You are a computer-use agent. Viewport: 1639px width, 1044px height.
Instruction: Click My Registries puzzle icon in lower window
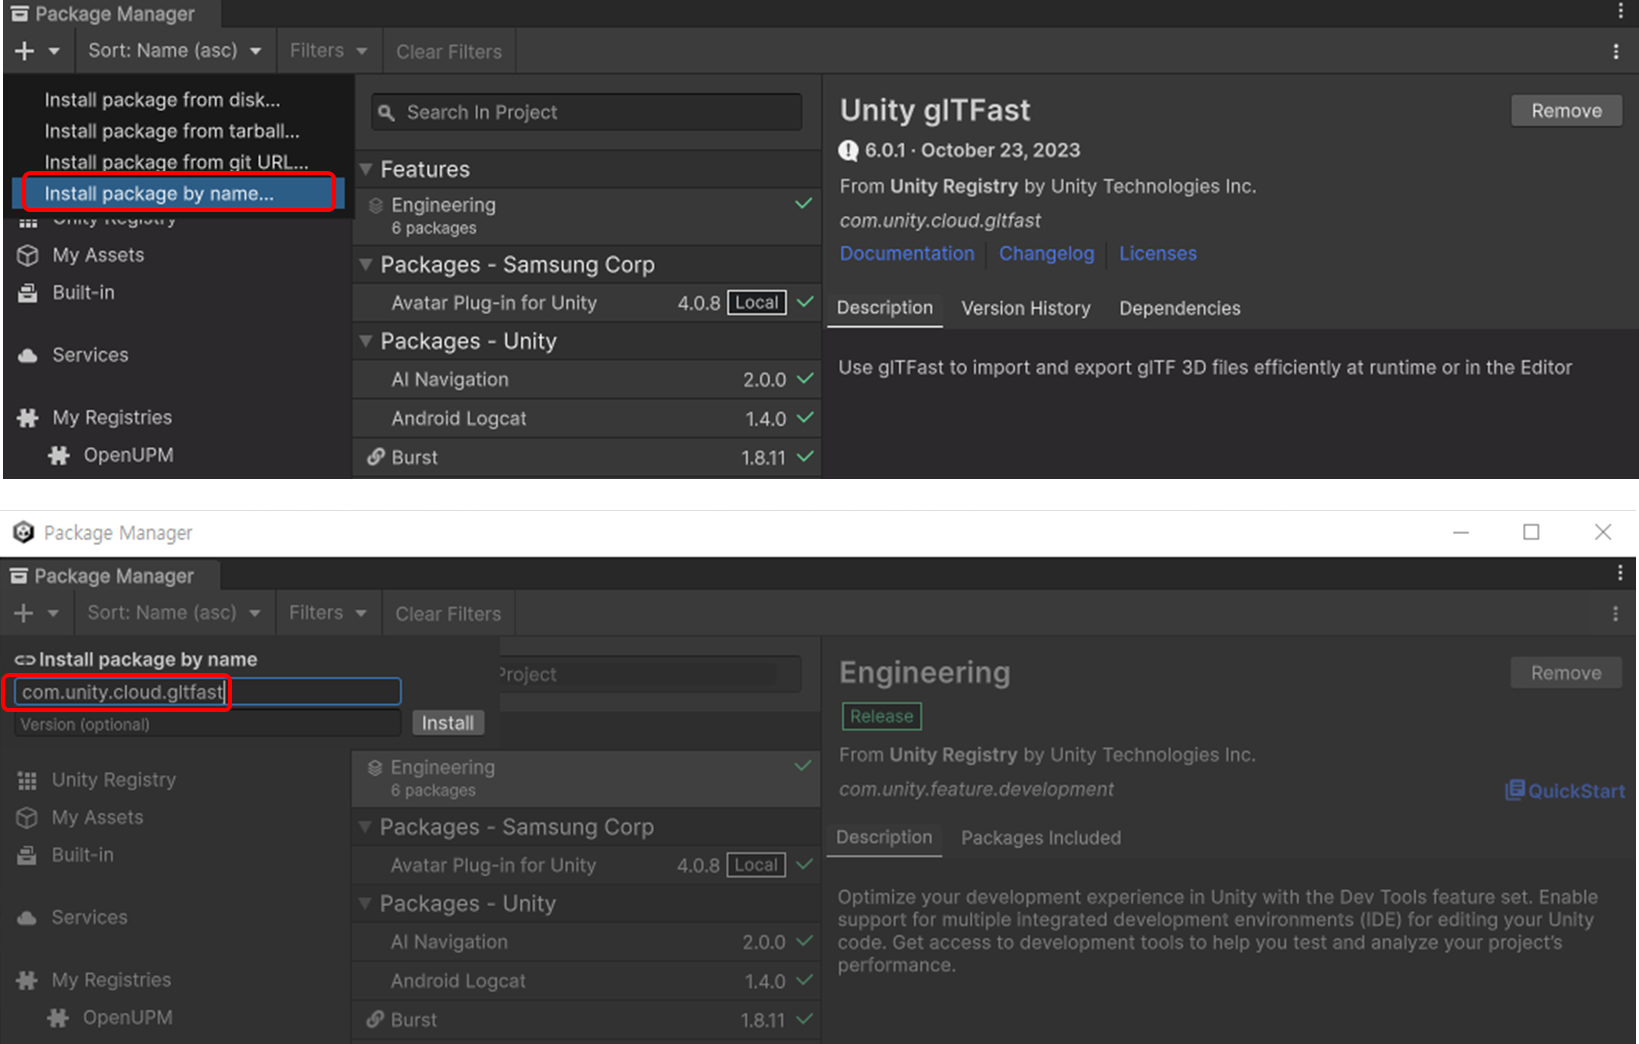27,980
